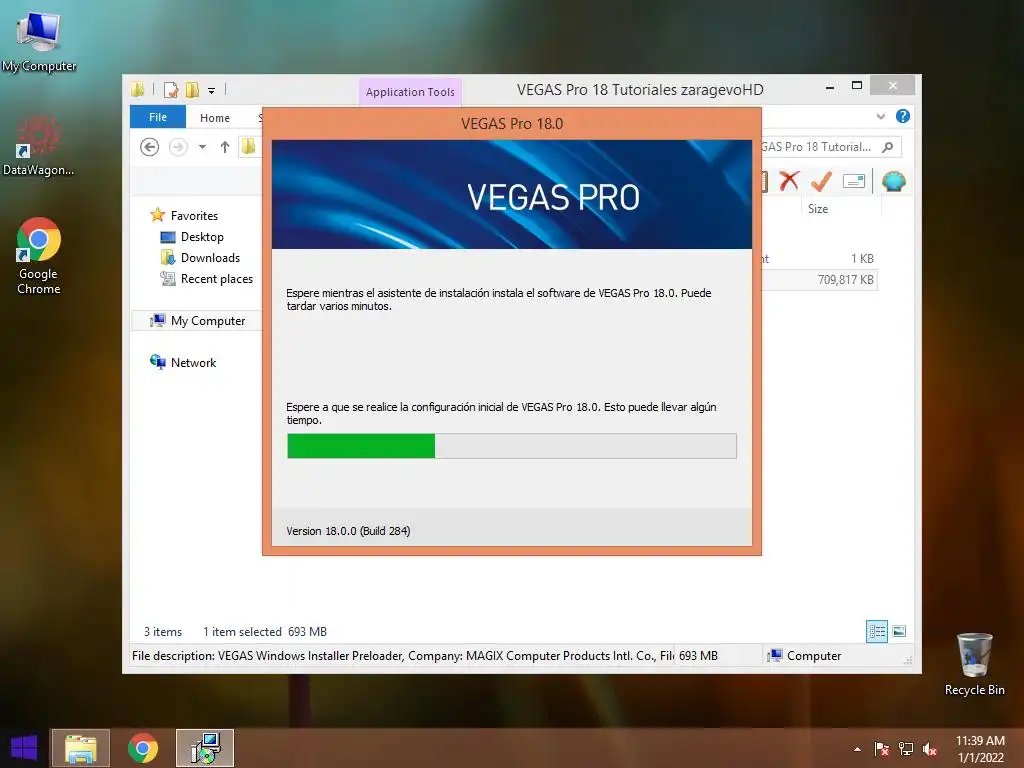Click the '3 items' status bar text
Image resolution: width=1024 pixels, height=768 pixels.
click(x=163, y=632)
